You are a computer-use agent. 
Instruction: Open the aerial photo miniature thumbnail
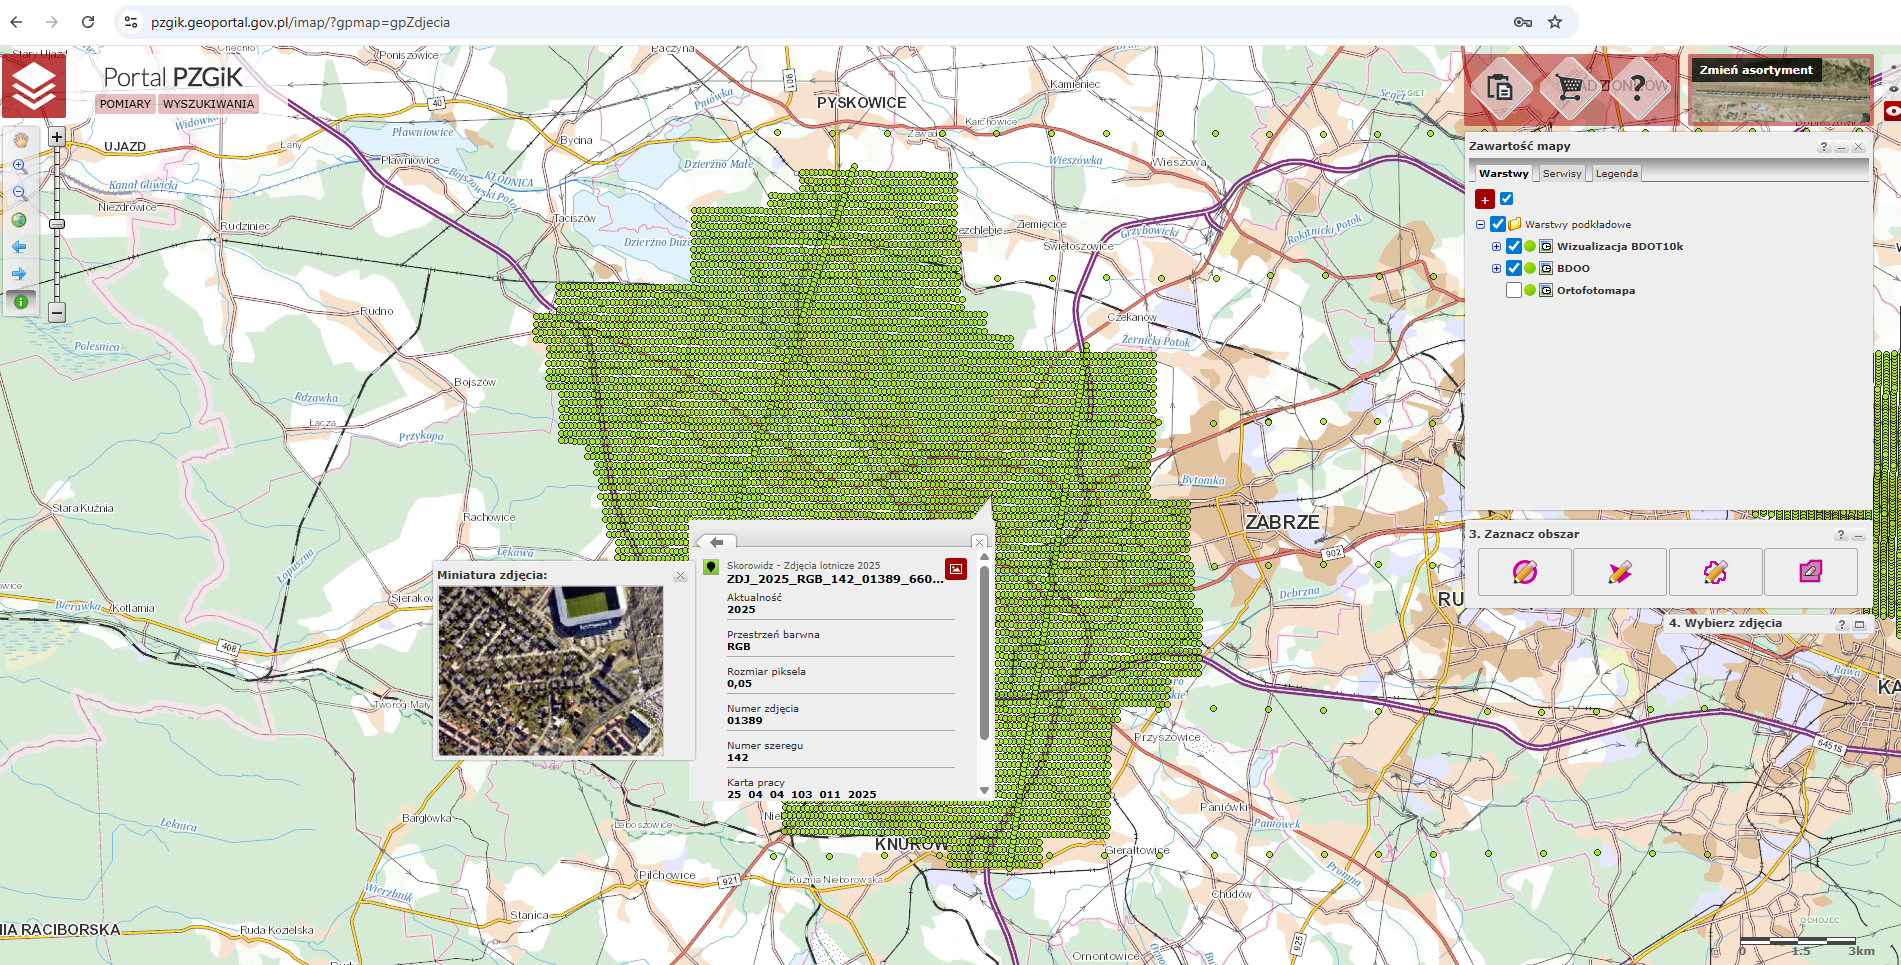[550, 670]
